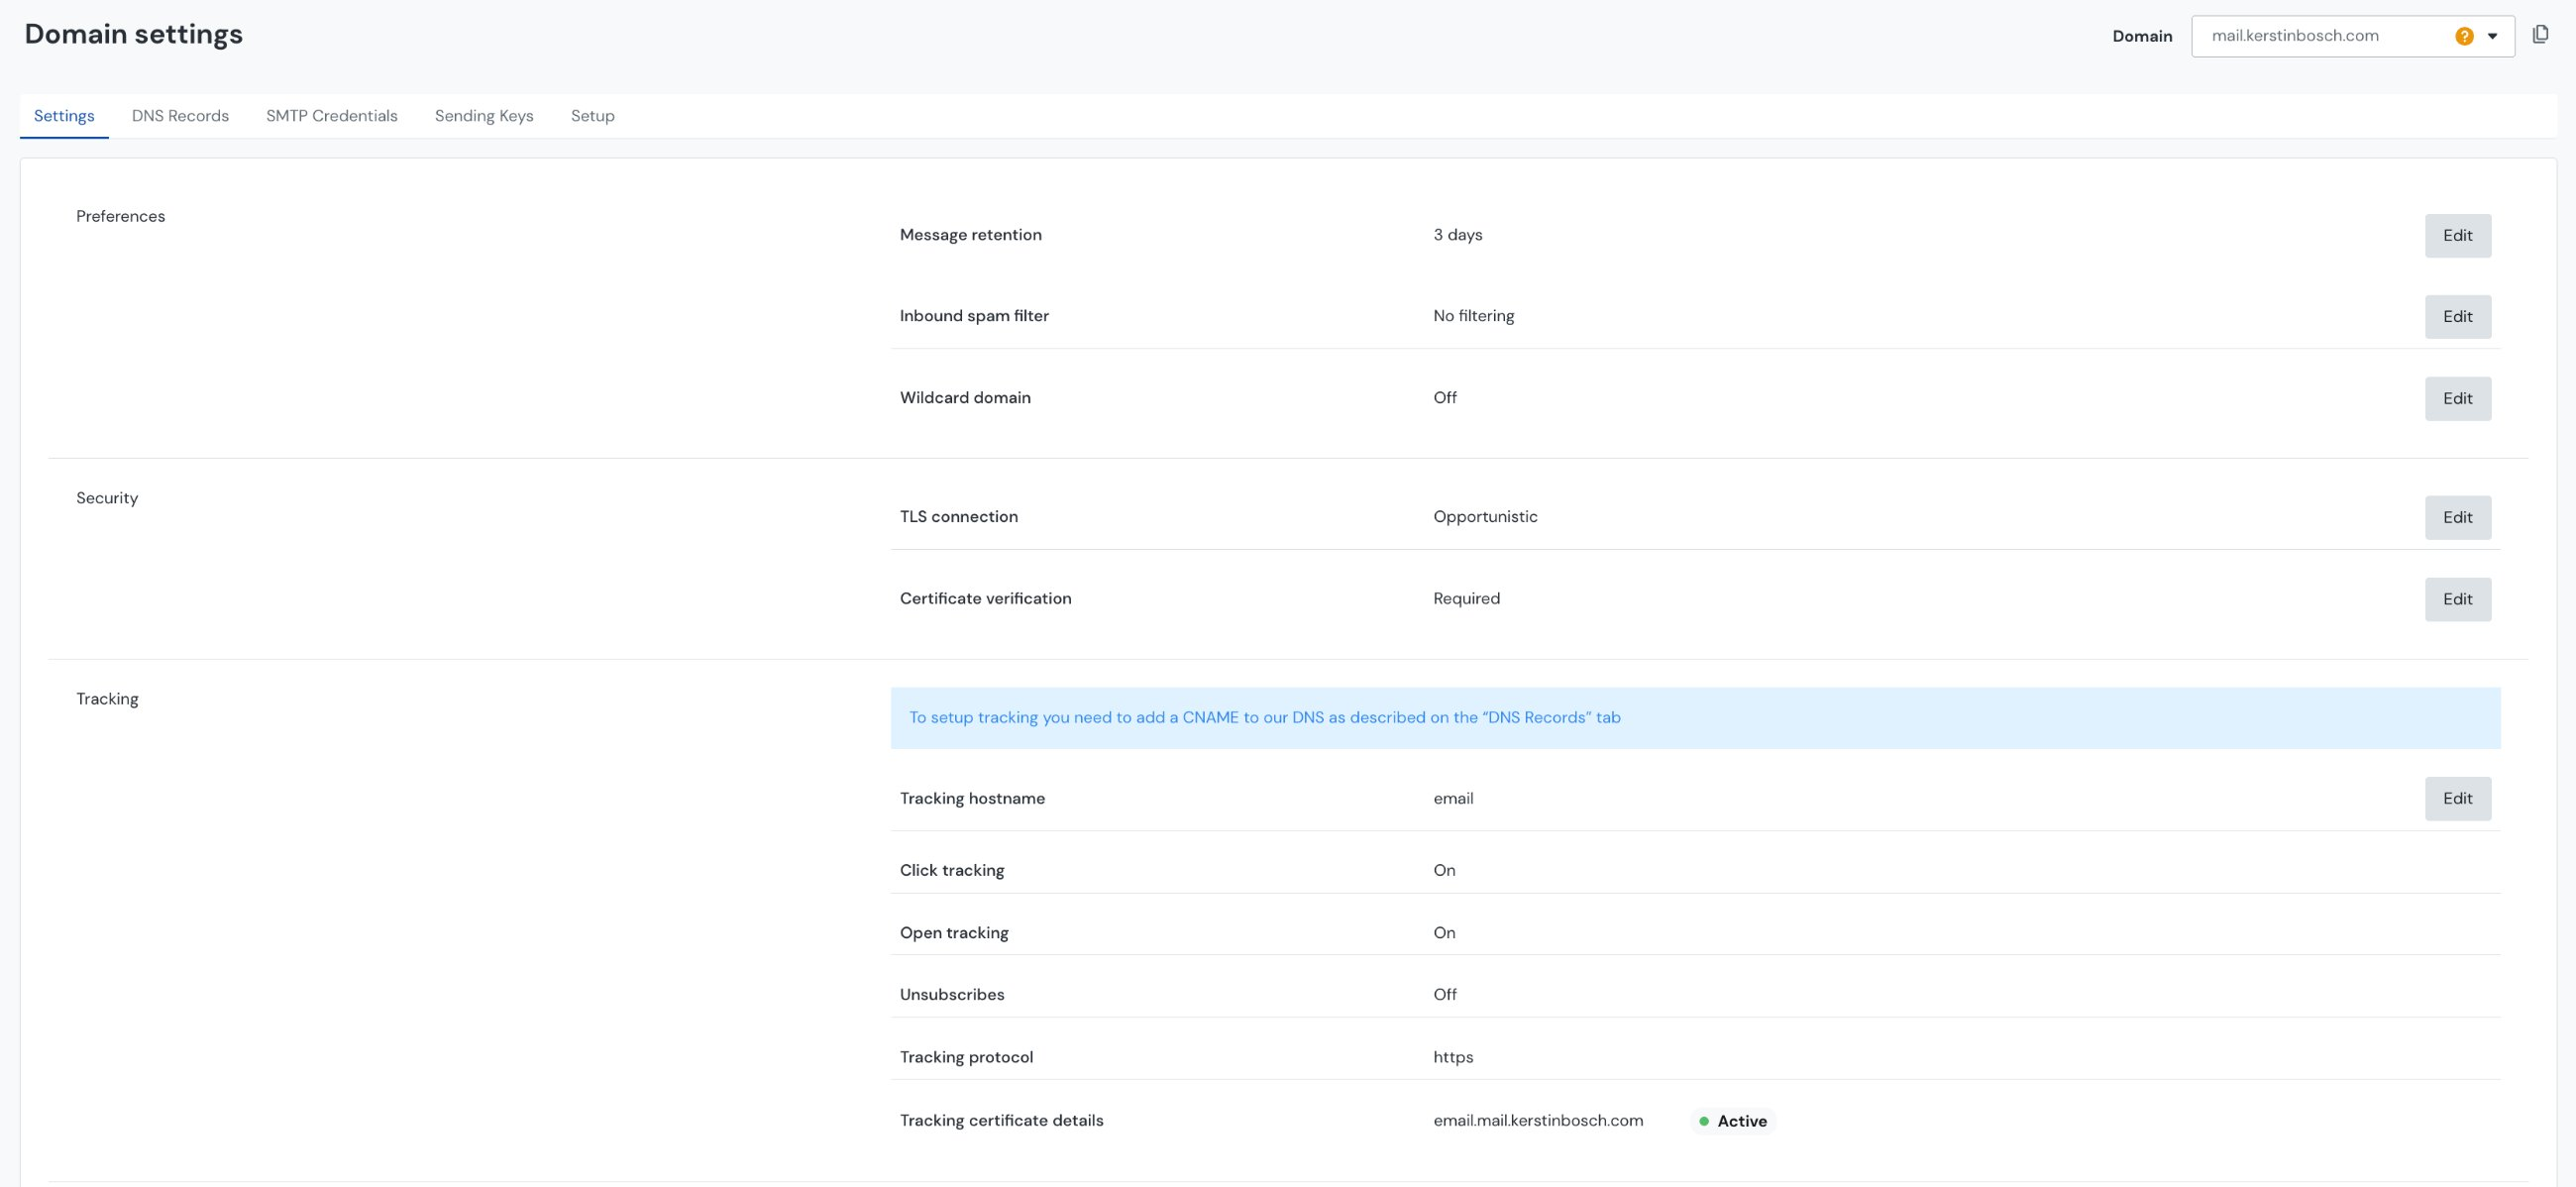Copy the domain name with the clipboard icon
Screen dimensions: 2576x1187
[x=2540, y=35]
